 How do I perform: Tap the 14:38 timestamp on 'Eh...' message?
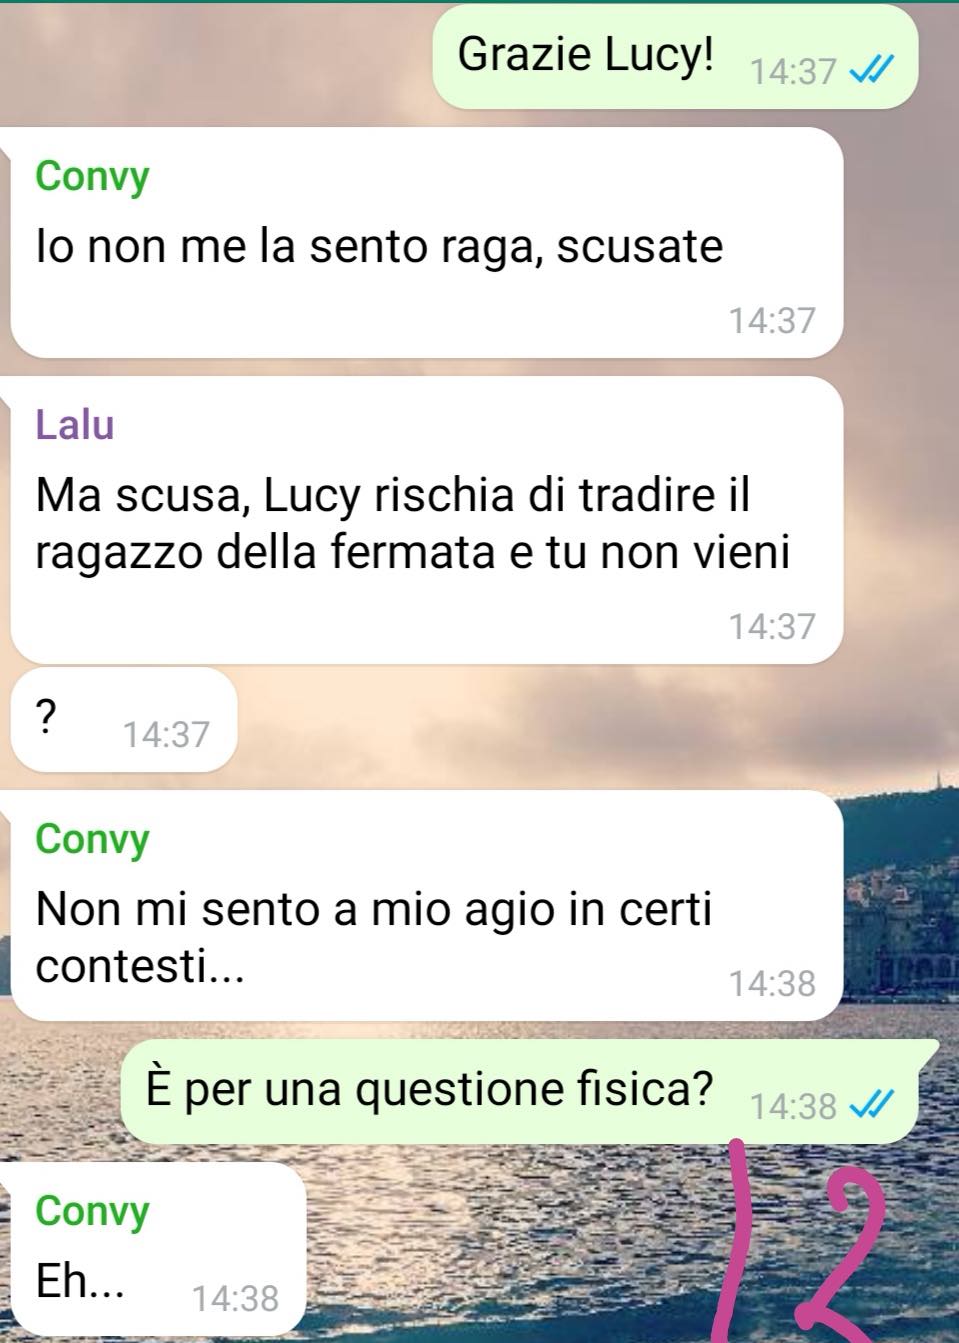coord(235,1298)
